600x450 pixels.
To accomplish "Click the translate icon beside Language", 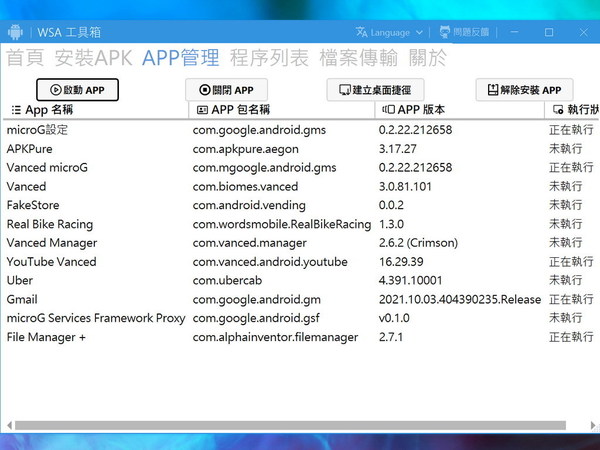I will [x=362, y=32].
